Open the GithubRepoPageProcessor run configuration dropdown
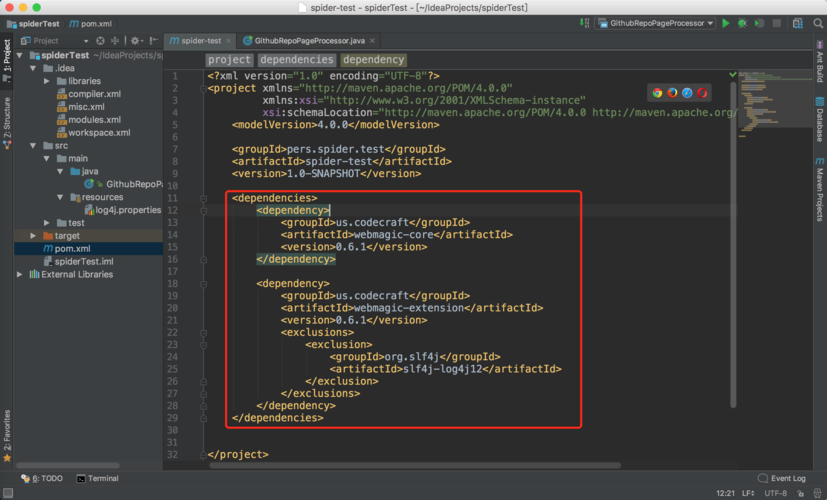The image size is (827, 500). [x=656, y=23]
